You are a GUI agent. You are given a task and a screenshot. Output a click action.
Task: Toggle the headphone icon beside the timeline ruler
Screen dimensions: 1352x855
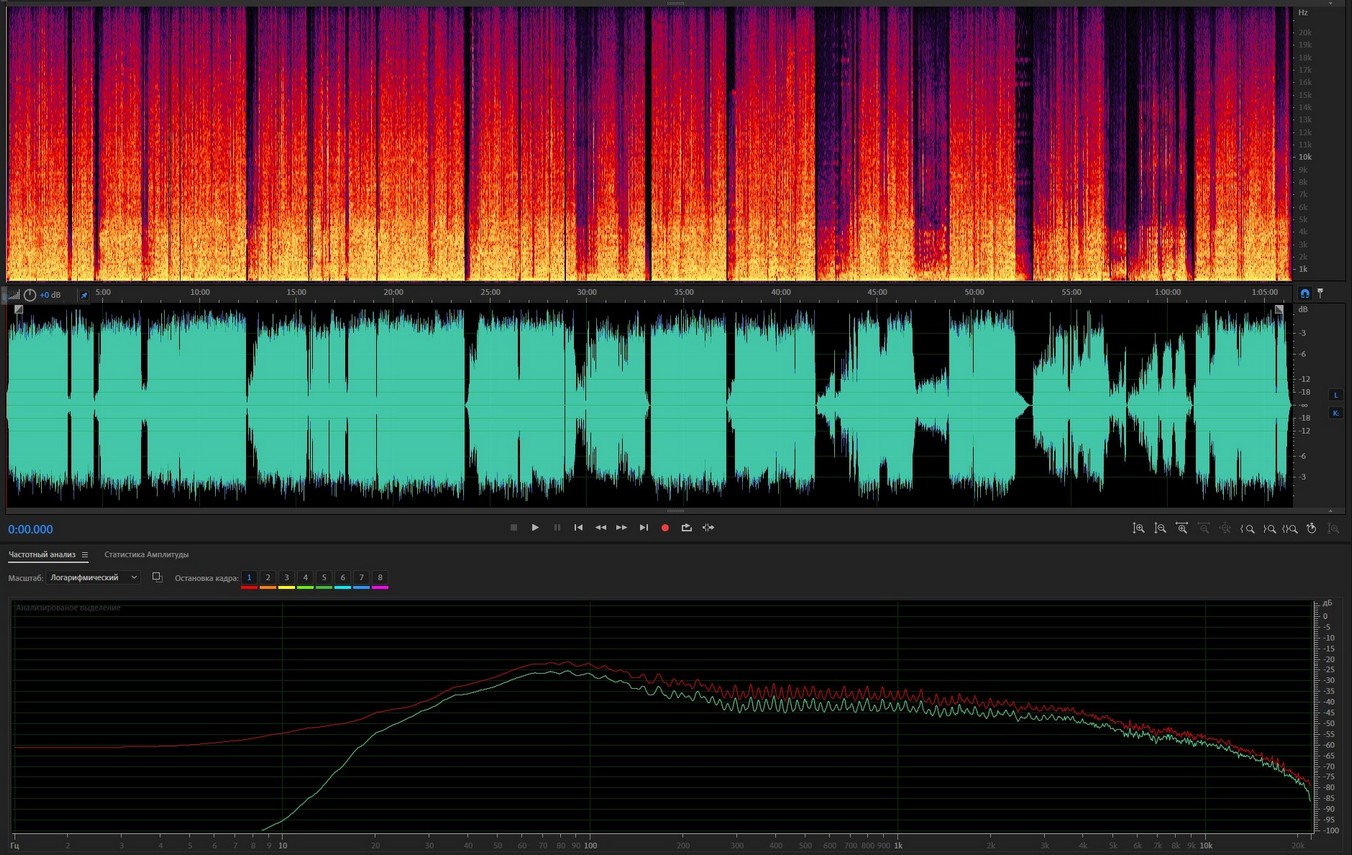pos(1305,294)
